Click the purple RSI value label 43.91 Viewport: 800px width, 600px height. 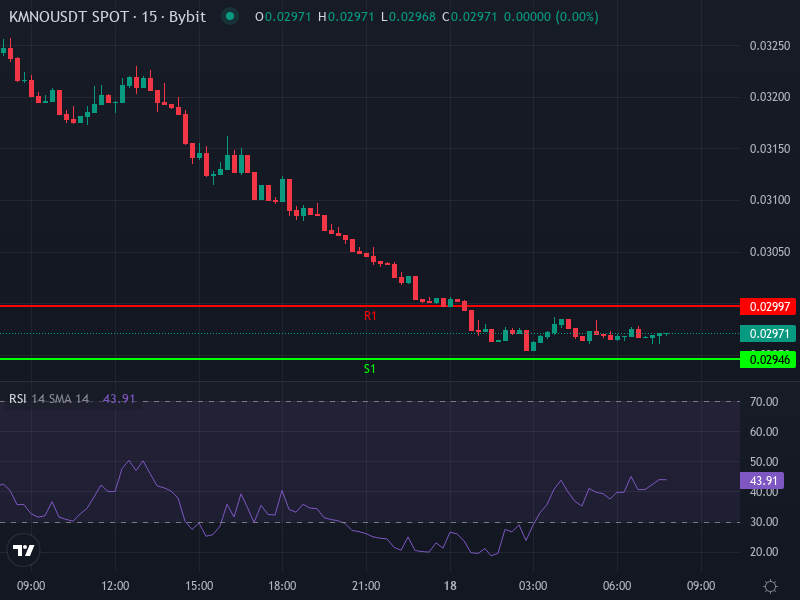764,479
